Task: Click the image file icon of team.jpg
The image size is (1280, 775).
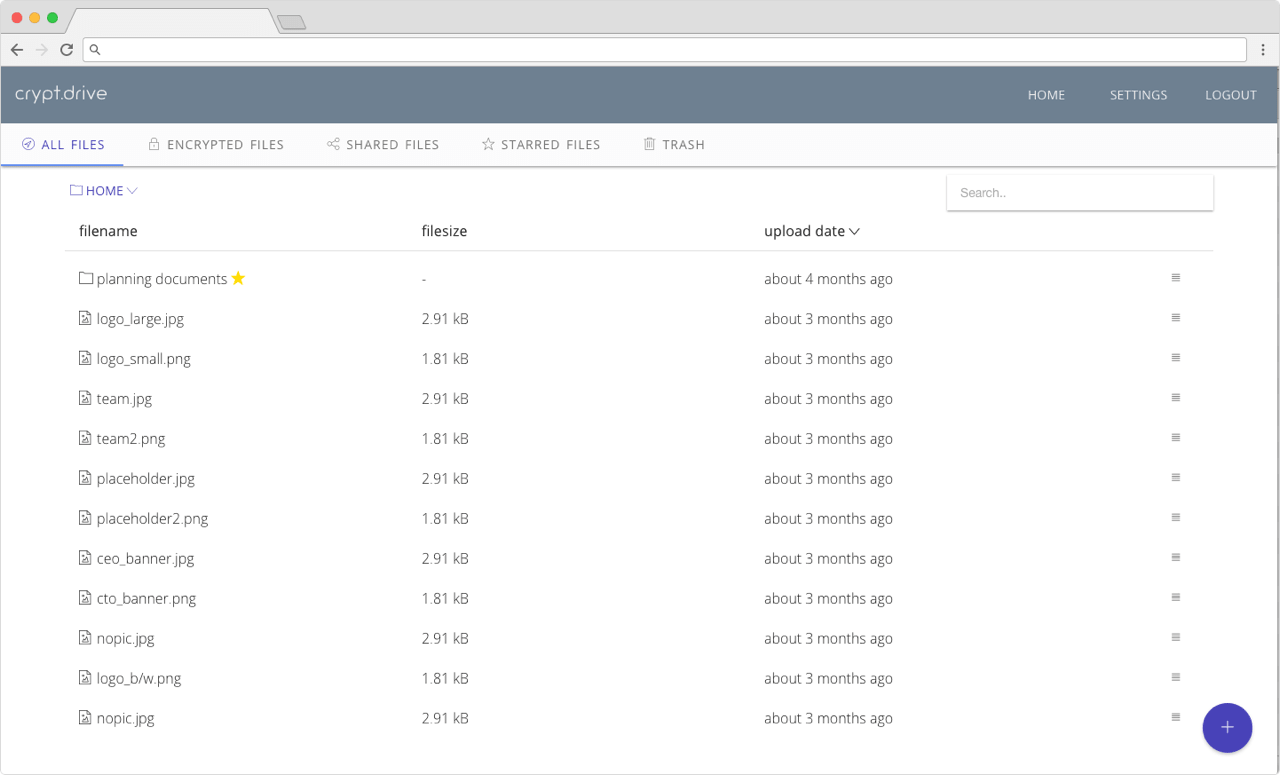Action: 85,398
